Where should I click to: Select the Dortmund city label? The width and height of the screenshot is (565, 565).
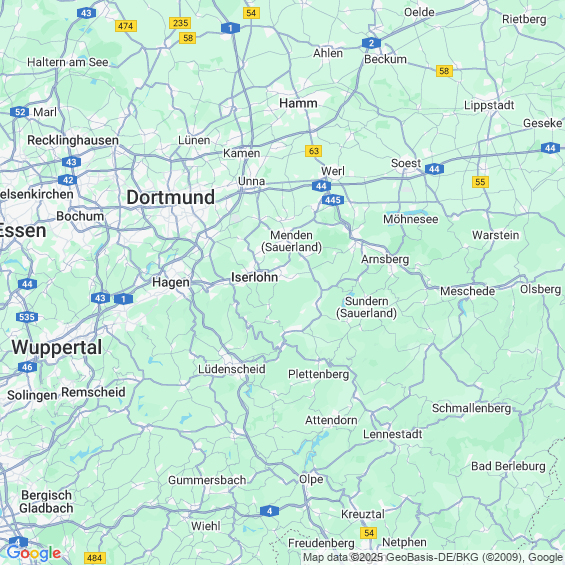point(170,197)
